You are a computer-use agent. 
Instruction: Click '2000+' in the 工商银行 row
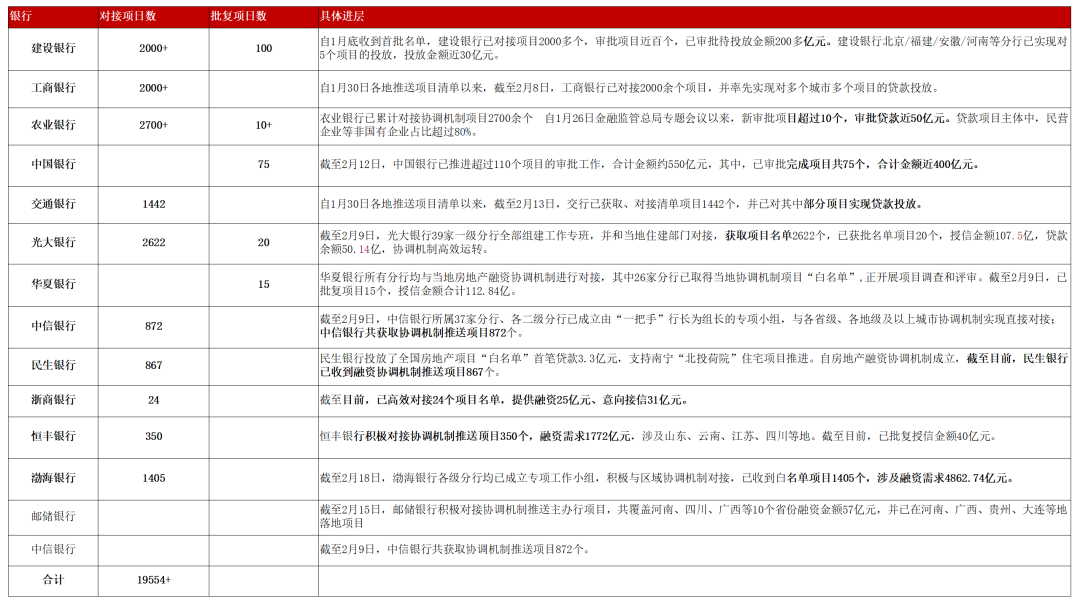154,88
